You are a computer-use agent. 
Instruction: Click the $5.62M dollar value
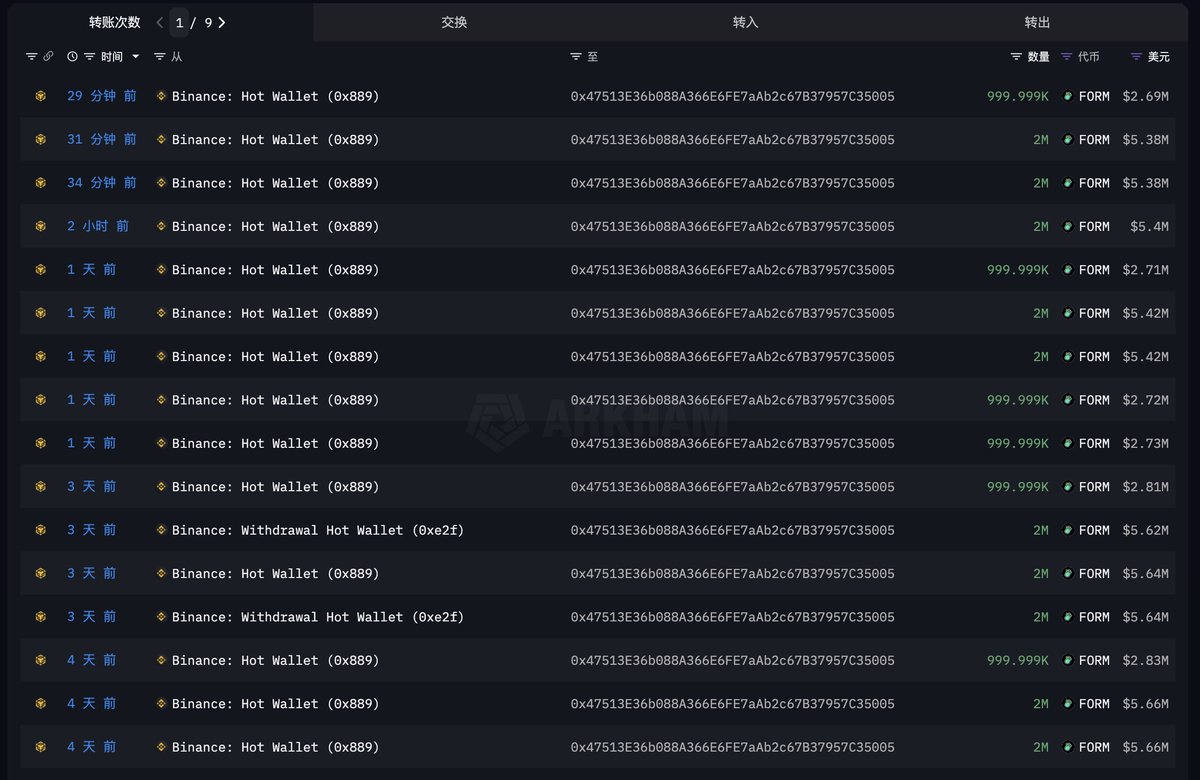click(x=1145, y=530)
